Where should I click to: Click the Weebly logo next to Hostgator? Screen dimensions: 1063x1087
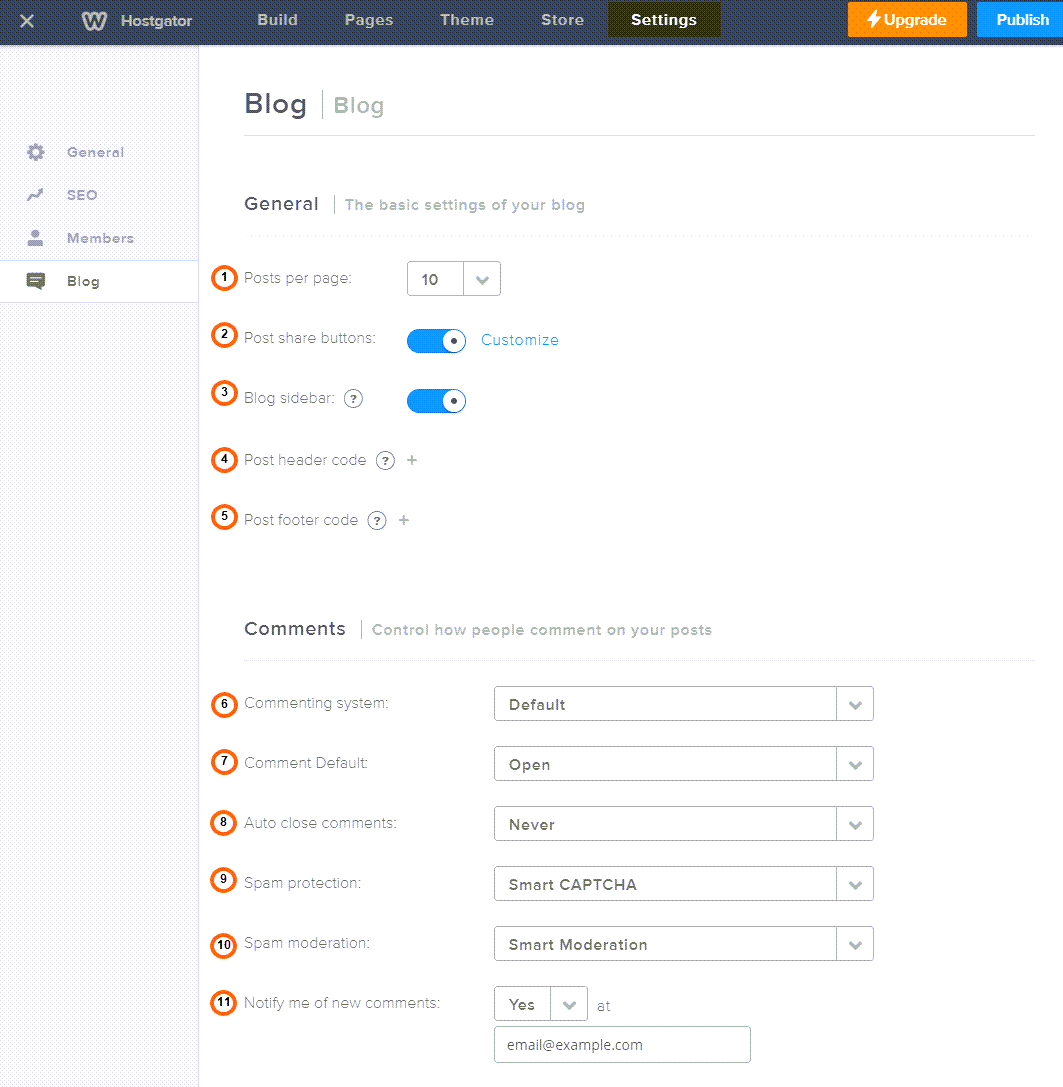tap(93, 20)
